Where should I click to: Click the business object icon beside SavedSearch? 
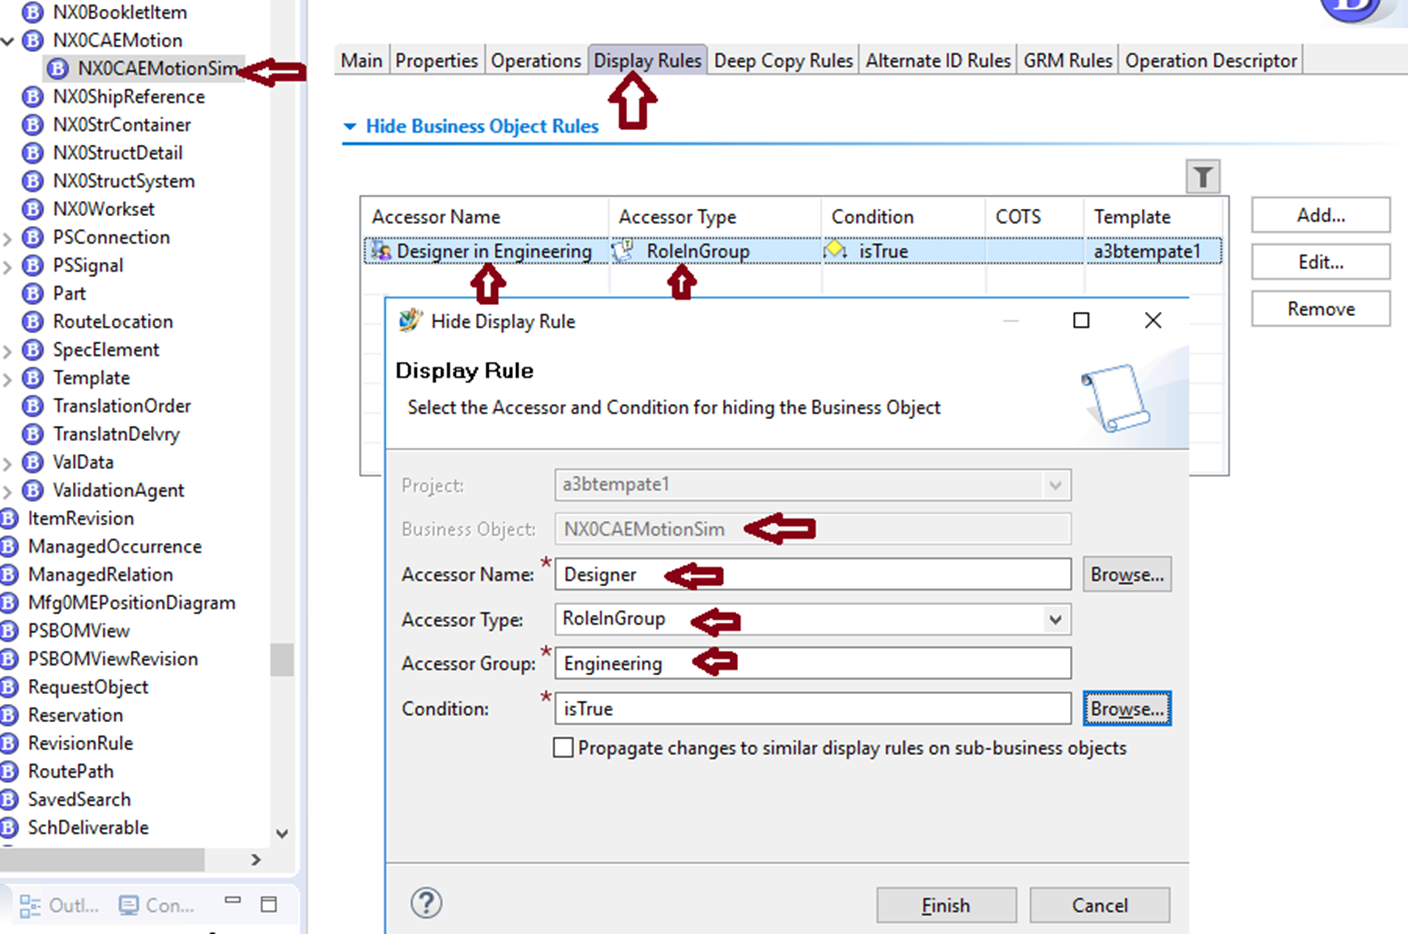point(9,799)
